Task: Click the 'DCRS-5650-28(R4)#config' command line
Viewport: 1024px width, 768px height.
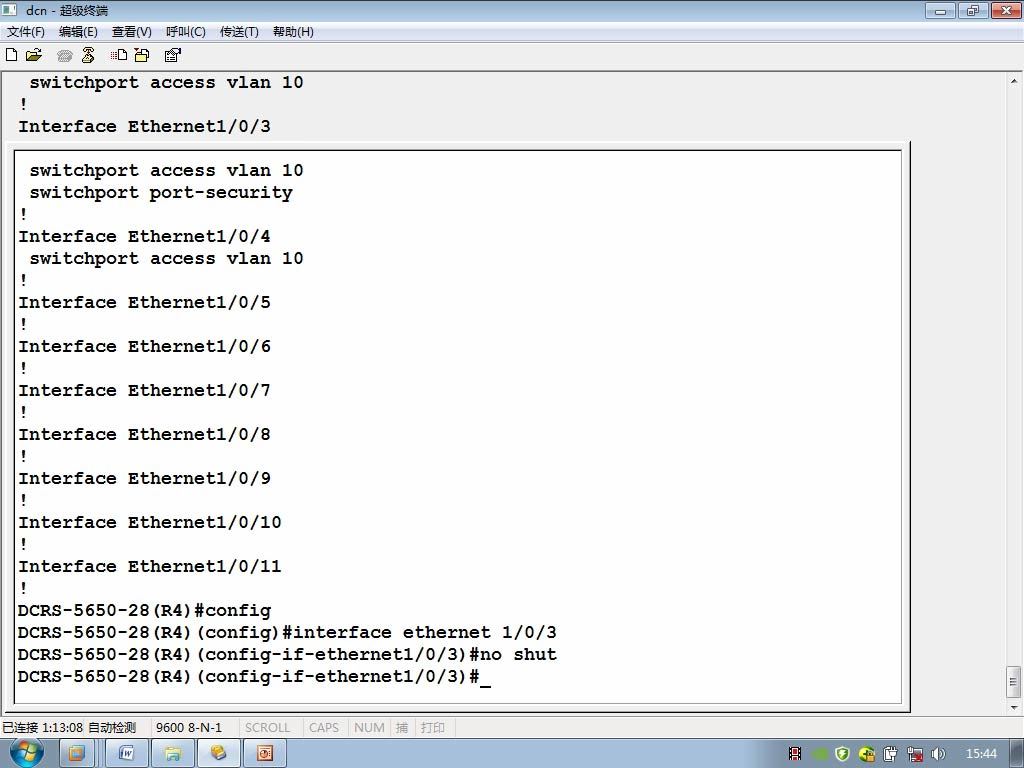Action: 144,611
